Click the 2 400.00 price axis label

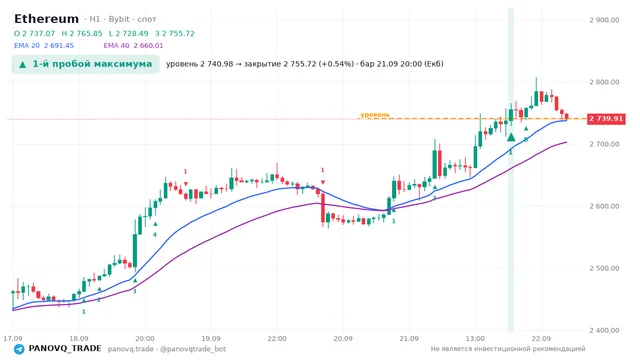(604, 330)
